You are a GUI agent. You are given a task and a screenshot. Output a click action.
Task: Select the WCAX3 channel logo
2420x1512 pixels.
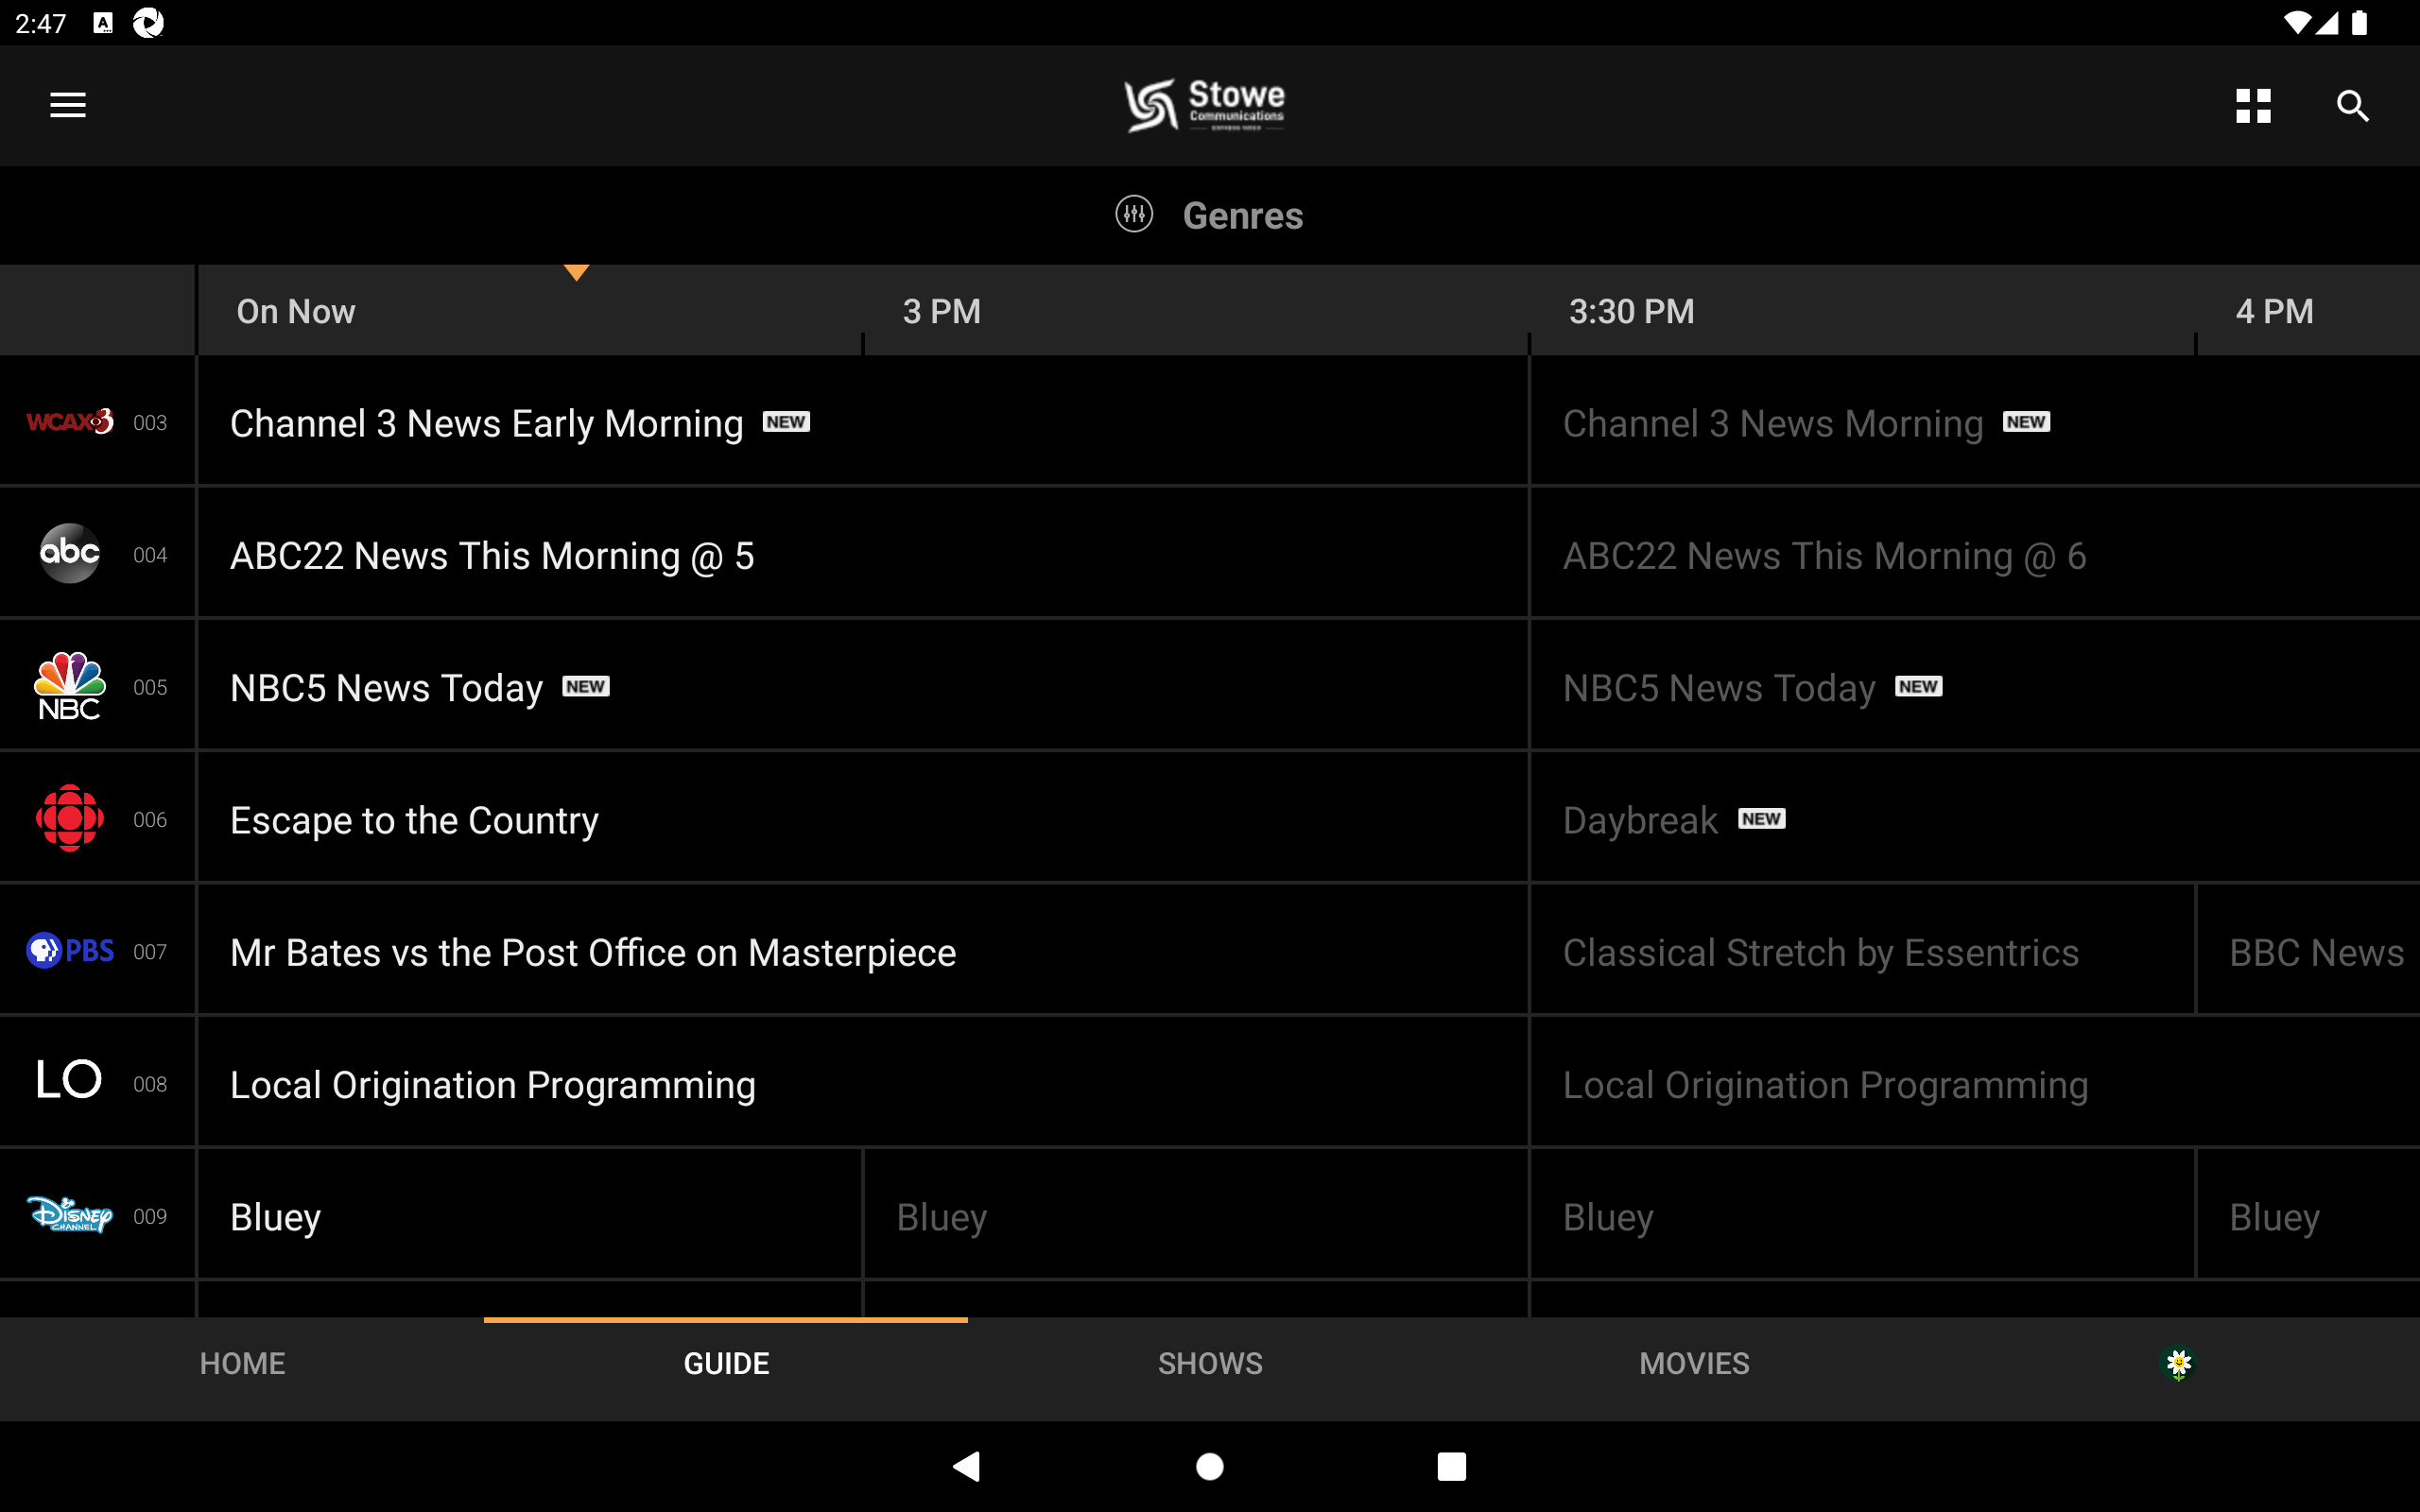click(x=69, y=421)
